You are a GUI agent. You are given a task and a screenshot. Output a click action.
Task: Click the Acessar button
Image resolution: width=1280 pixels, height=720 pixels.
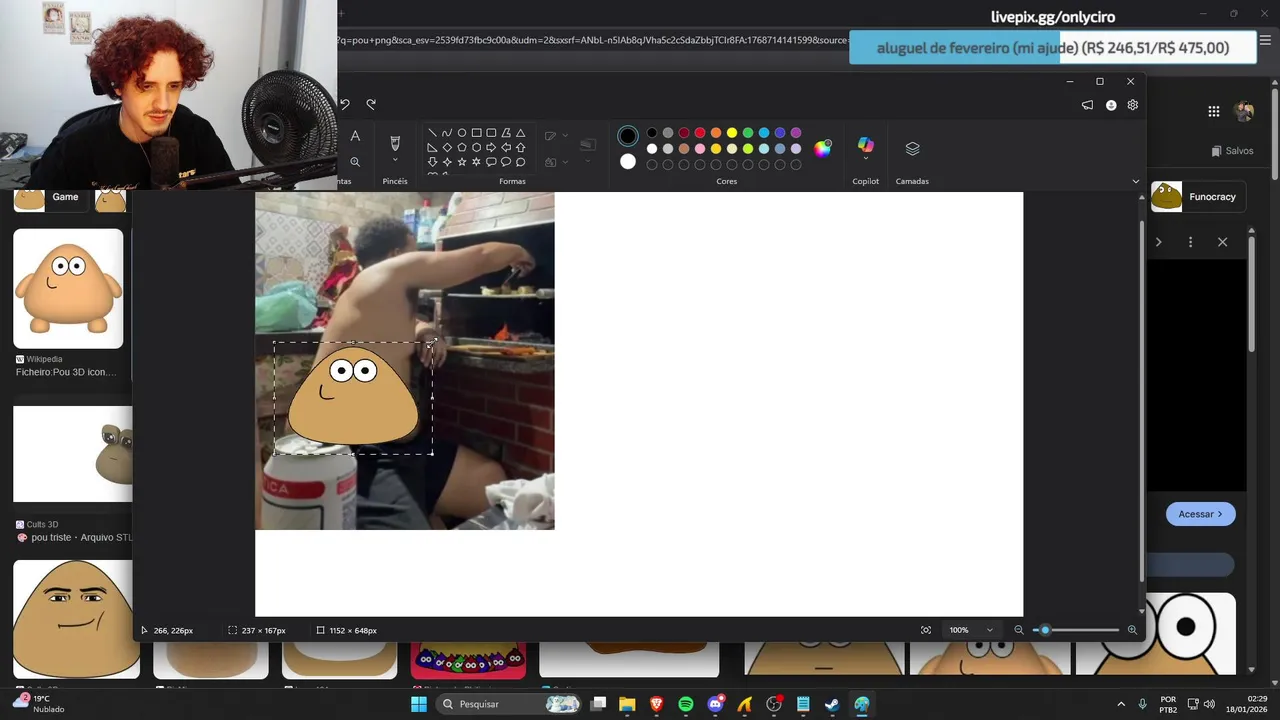tap(1200, 514)
